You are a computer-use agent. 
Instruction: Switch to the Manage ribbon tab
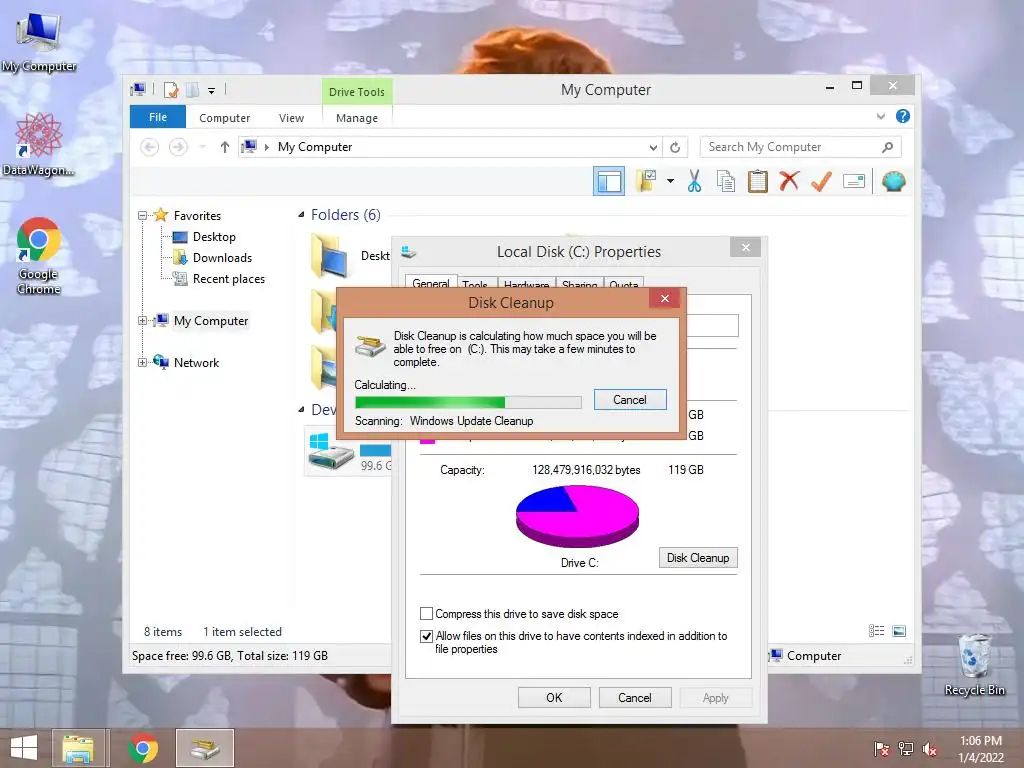coord(357,118)
